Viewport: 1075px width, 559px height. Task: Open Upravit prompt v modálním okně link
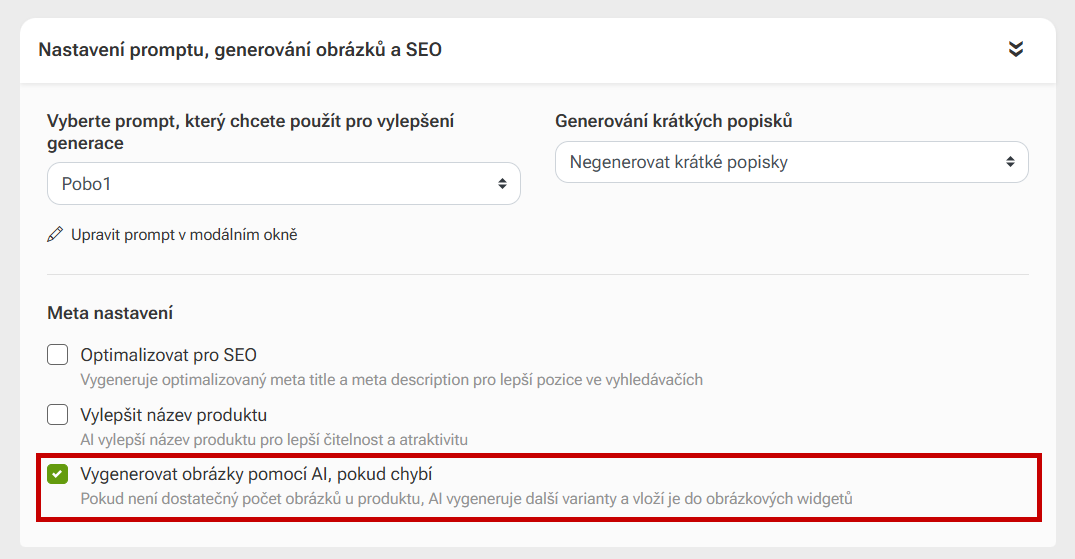click(184, 235)
